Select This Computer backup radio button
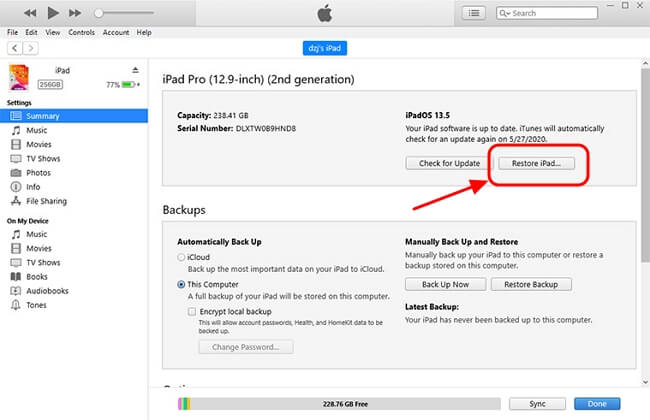The height and width of the screenshot is (420, 650). tap(181, 285)
